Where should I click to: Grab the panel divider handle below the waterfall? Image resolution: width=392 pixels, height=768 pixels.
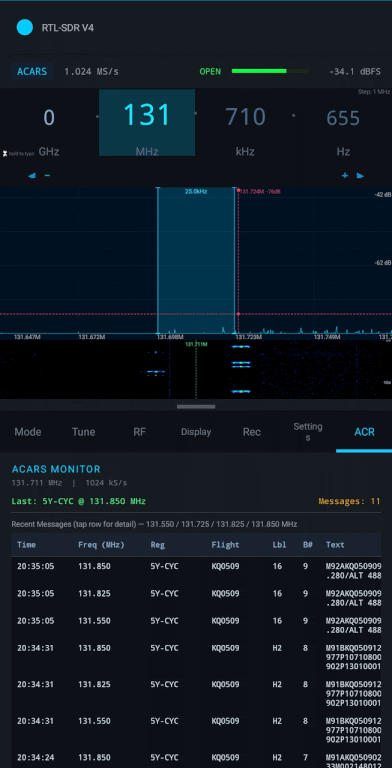(196, 407)
